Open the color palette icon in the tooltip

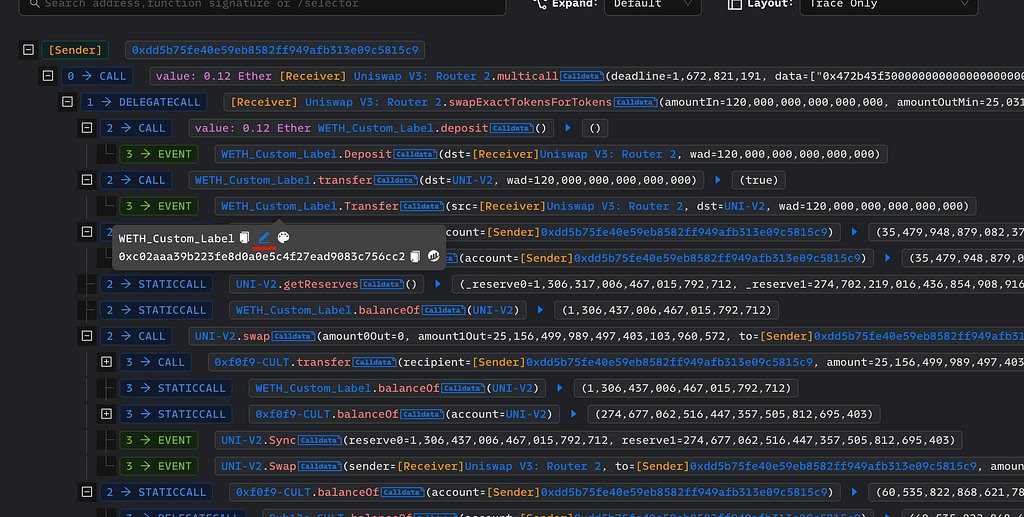pyautogui.click(x=283, y=238)
